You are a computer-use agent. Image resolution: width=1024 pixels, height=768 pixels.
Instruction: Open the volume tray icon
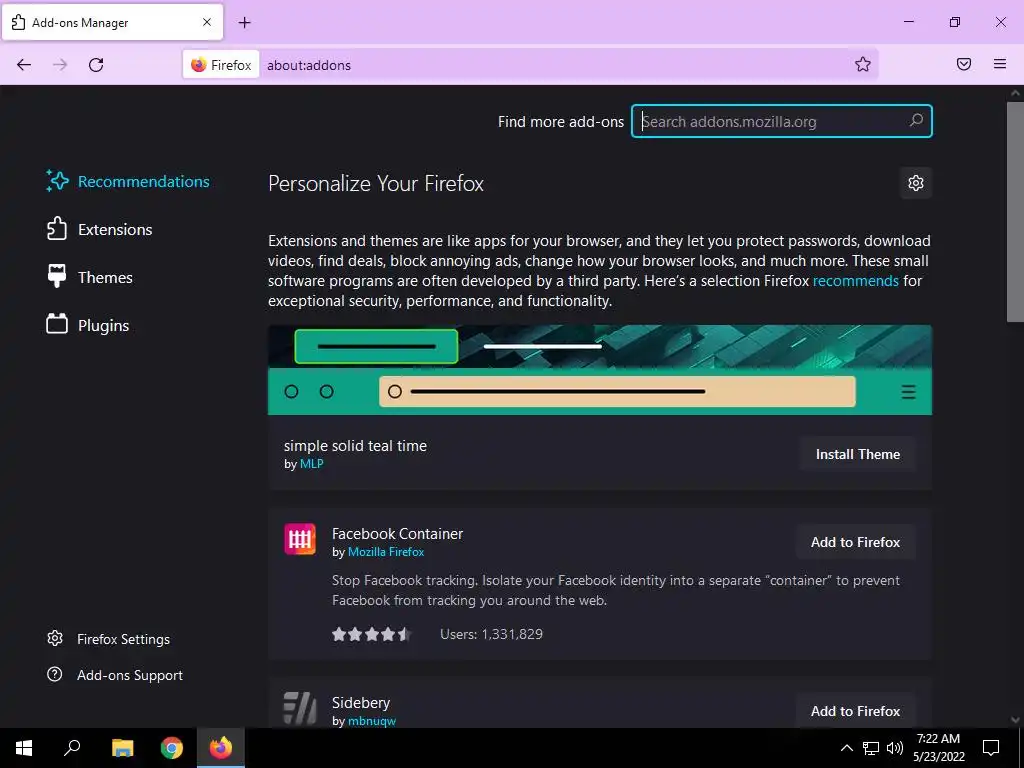pyautogui.click(x=895, y=748)
